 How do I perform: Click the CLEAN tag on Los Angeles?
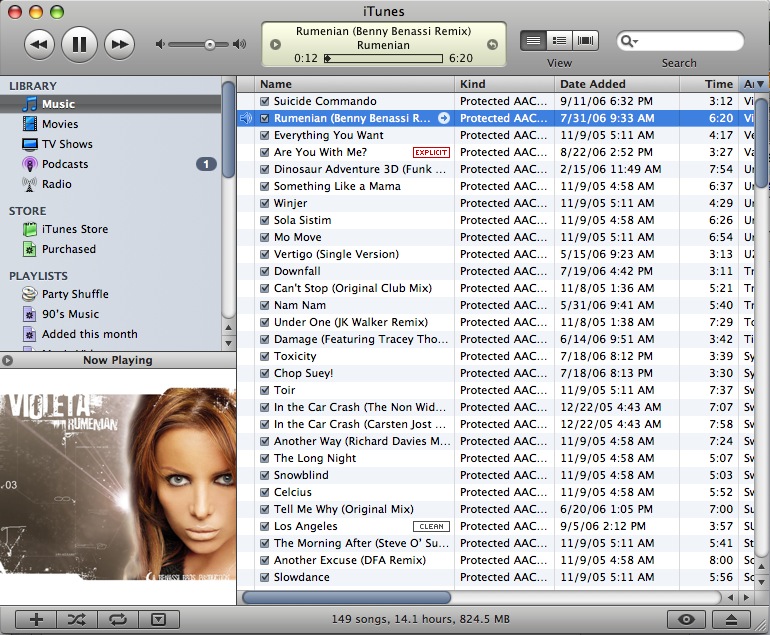[x=431, y=526]
